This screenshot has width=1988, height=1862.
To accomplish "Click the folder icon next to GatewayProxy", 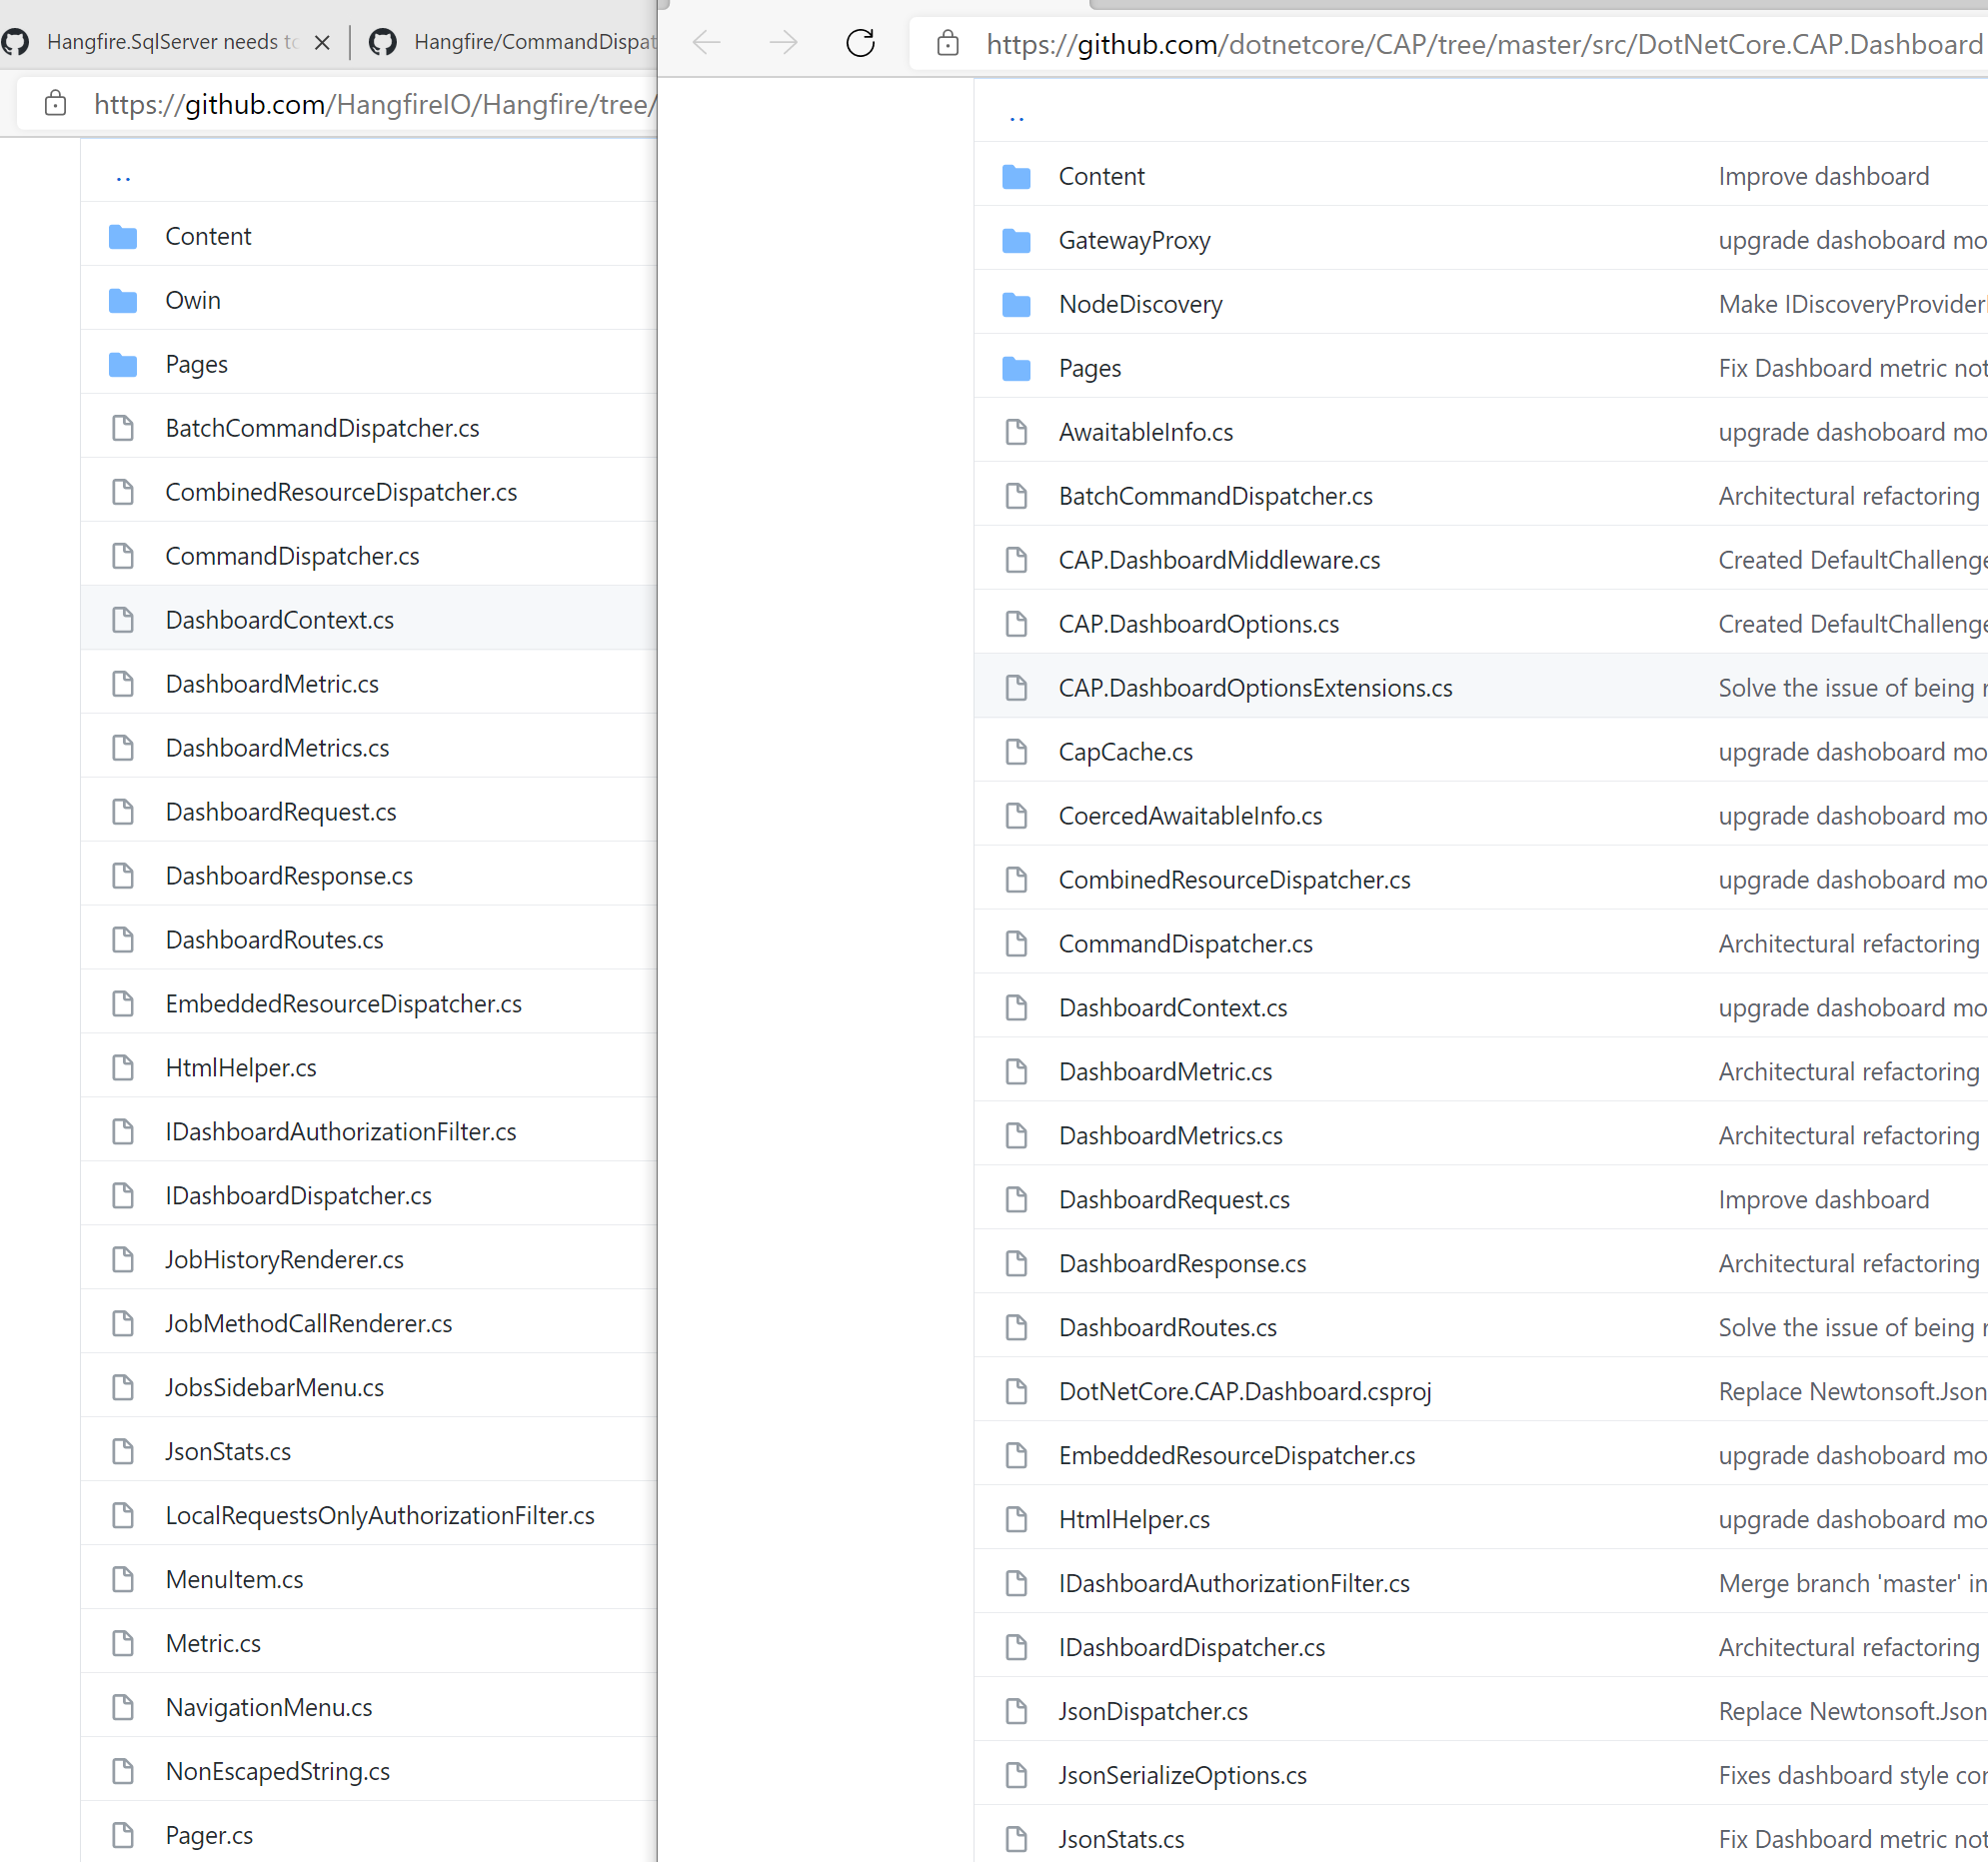I will (x=1016, y=240).
